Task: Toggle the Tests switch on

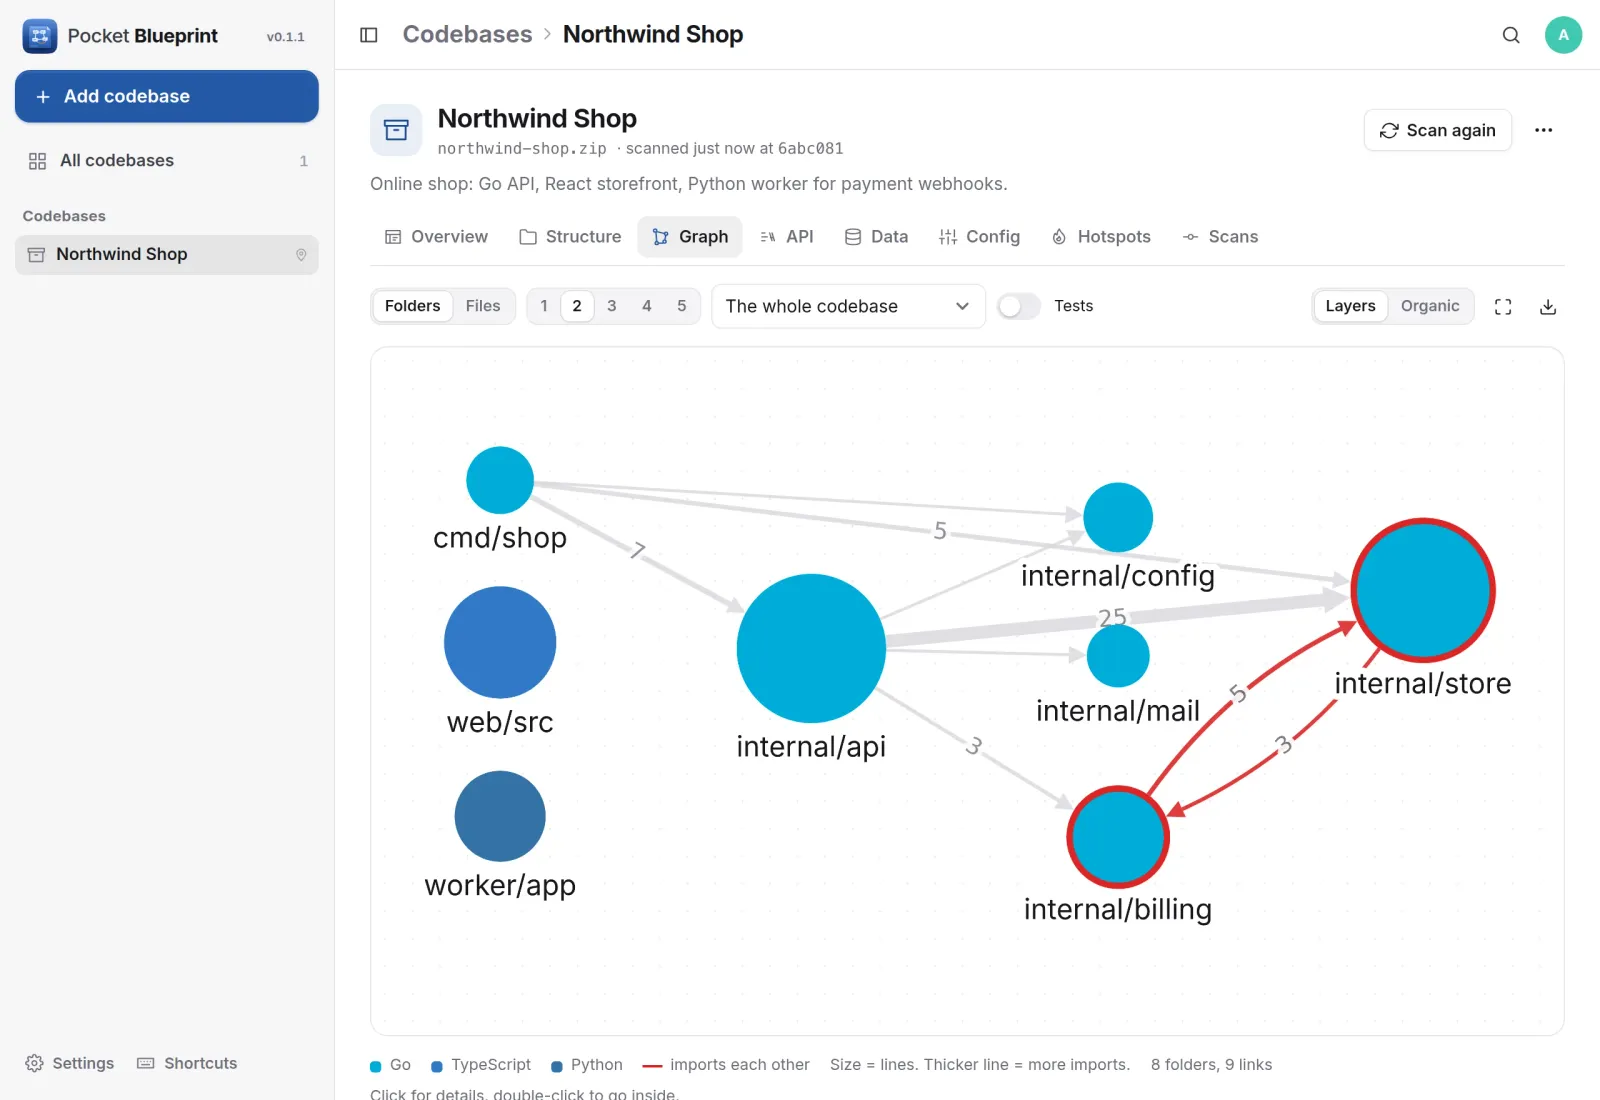Action: [x=1019, y=306]
